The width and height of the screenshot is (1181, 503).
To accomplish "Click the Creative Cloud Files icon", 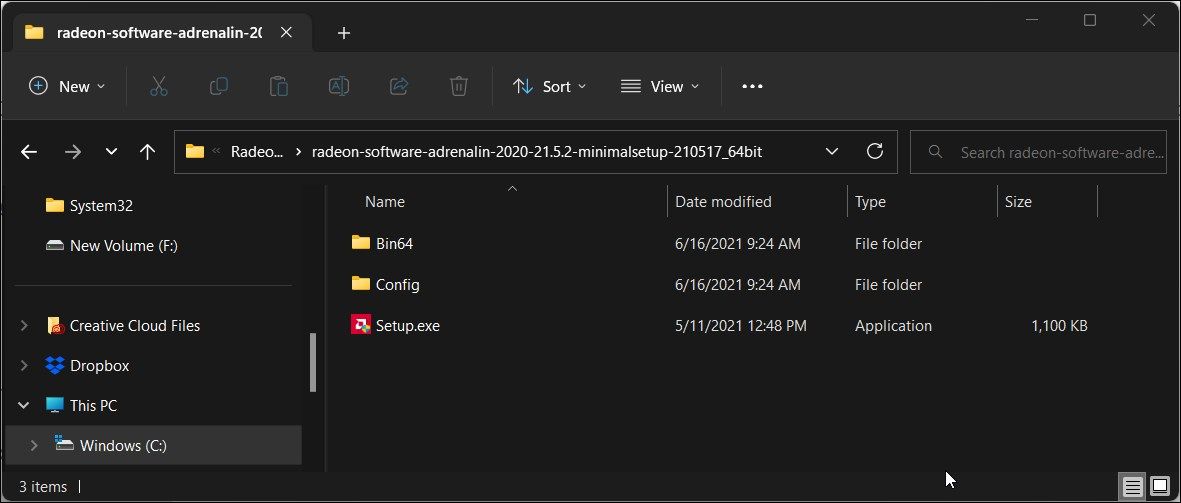I will tap(55, 325).
